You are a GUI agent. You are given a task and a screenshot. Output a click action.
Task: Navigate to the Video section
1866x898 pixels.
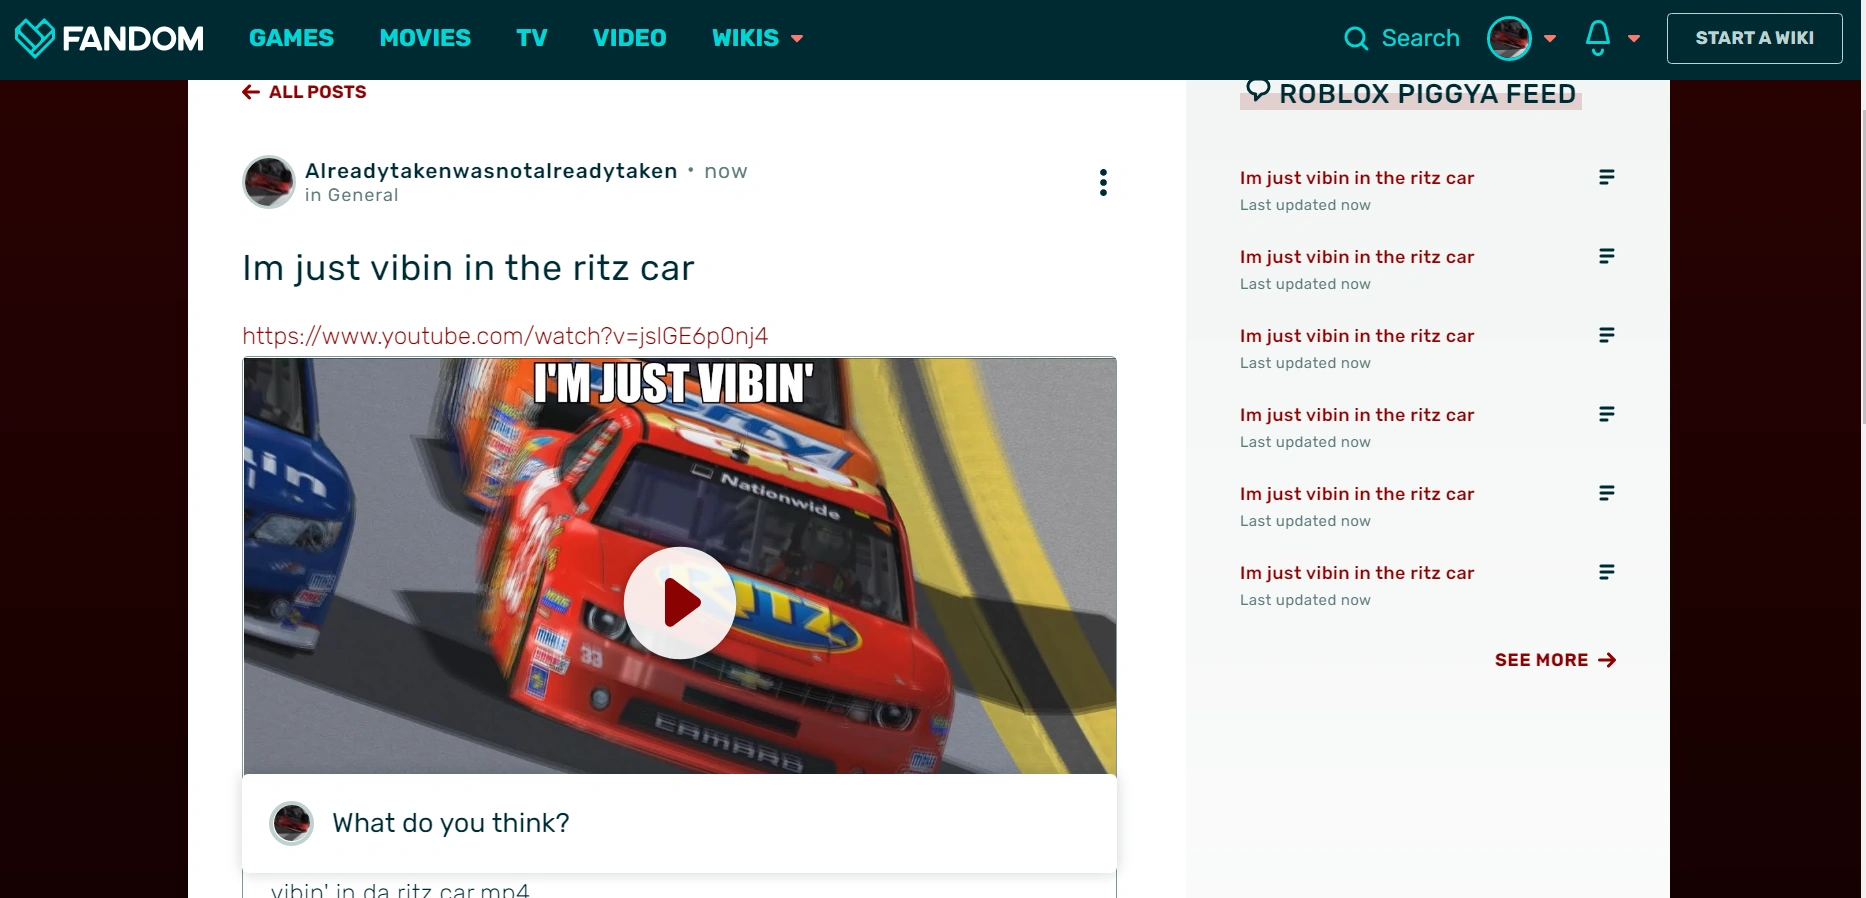click(x=630, y=38)
